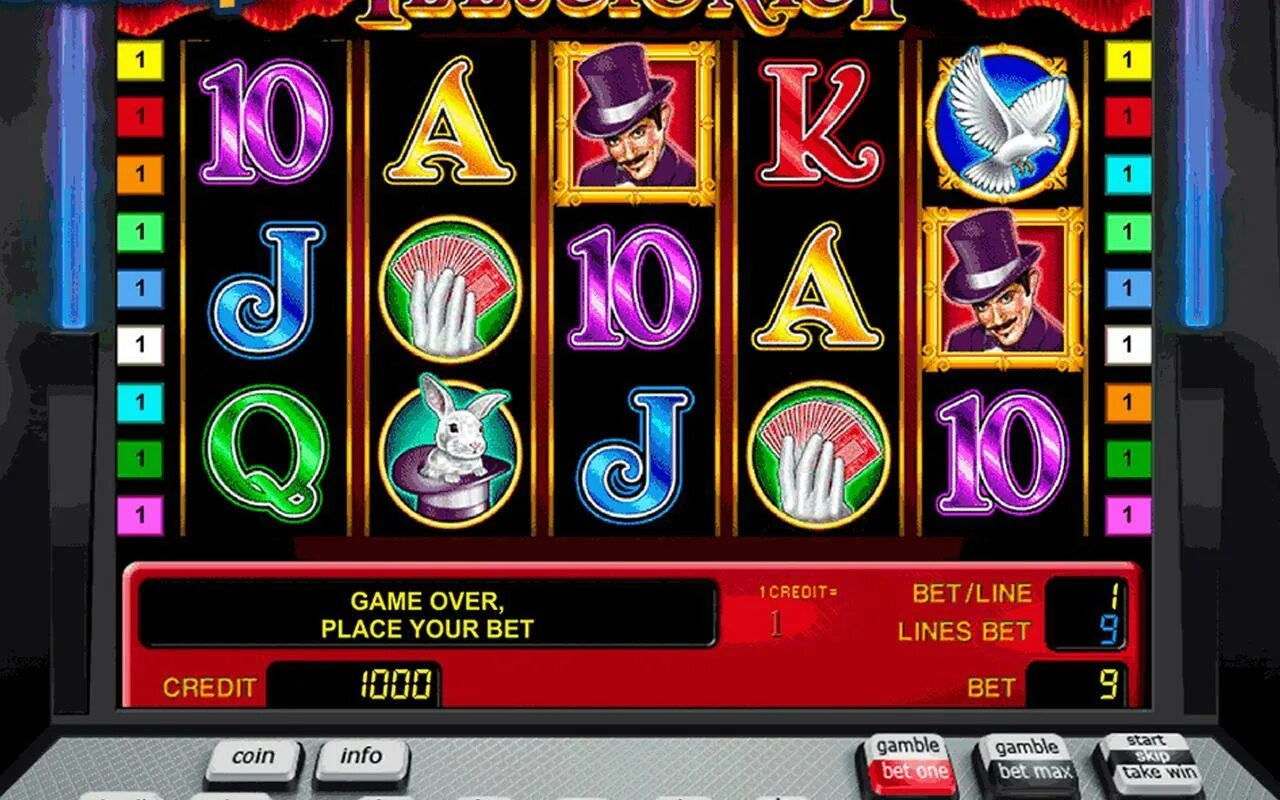1280x800 pixels.
Task: Click the hand with cards on second reel
Action: [450, 290]
